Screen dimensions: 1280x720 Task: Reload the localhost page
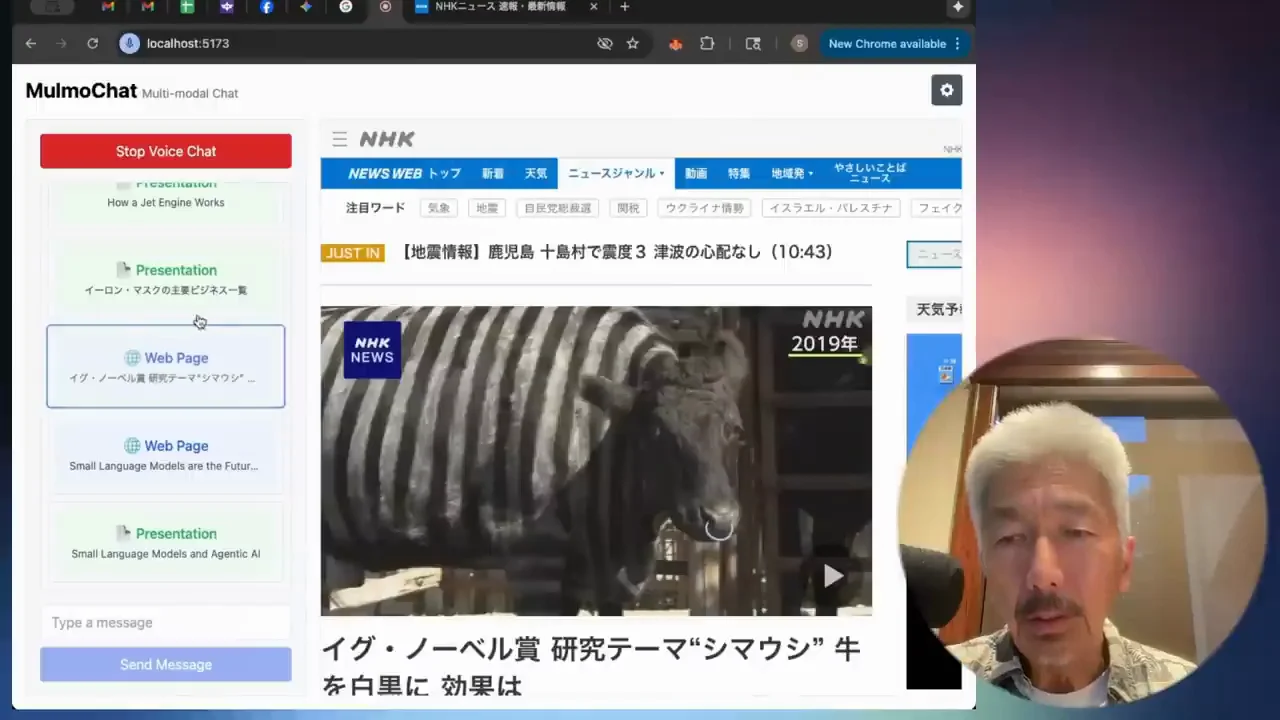[92, 43]
